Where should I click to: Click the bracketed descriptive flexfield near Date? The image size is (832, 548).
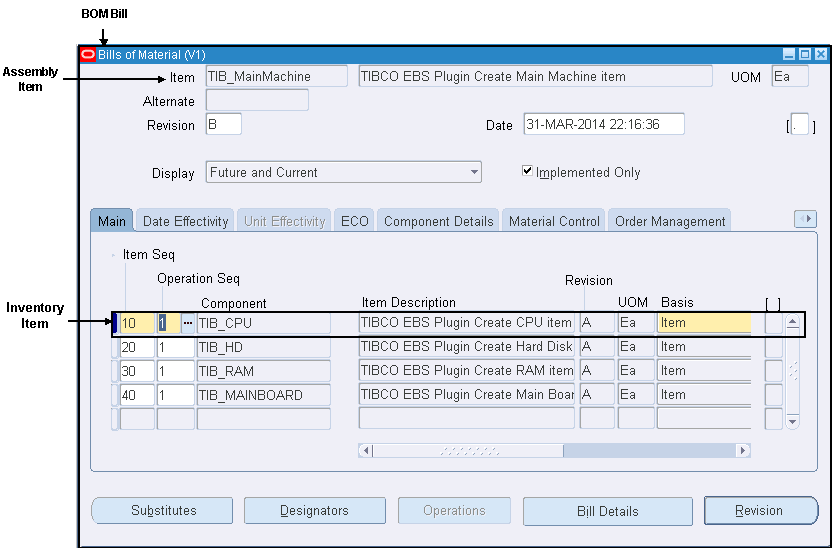click(x=800, y=125)
